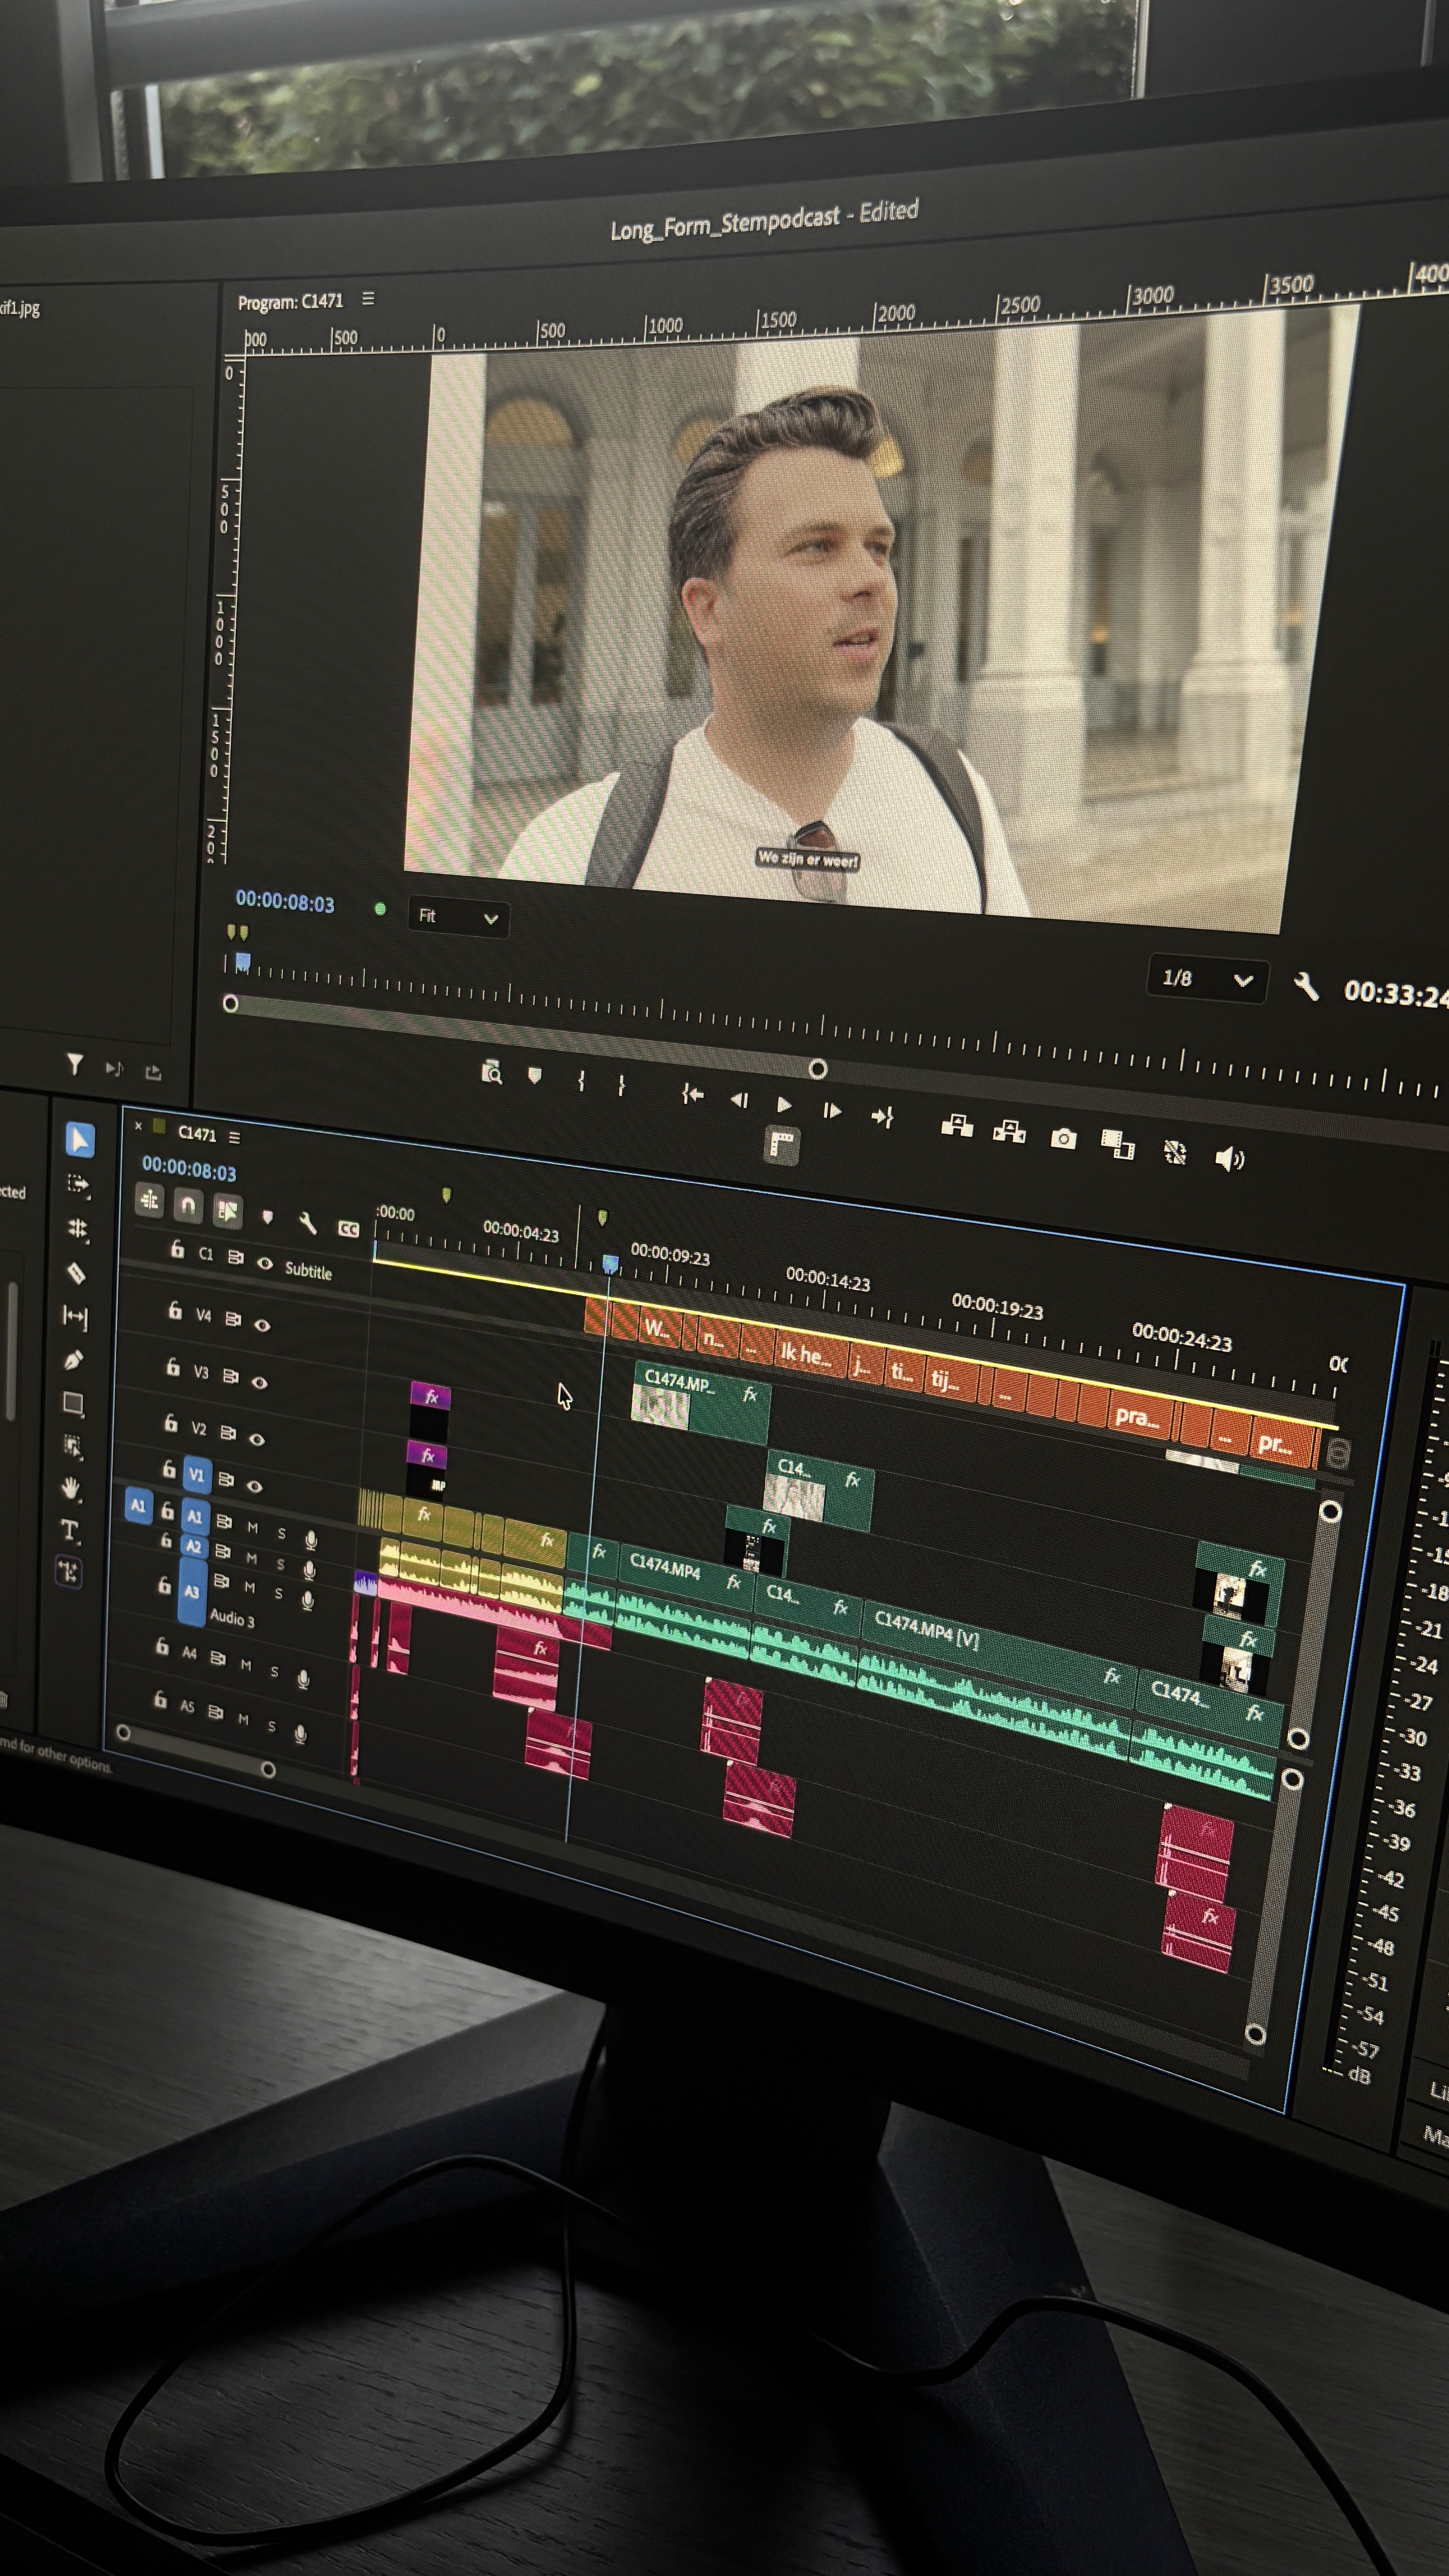This screenshot has width=1449, height=2576.
Task: Click the timeline ruler playhead handle
Action: (x=610, y=1264)
